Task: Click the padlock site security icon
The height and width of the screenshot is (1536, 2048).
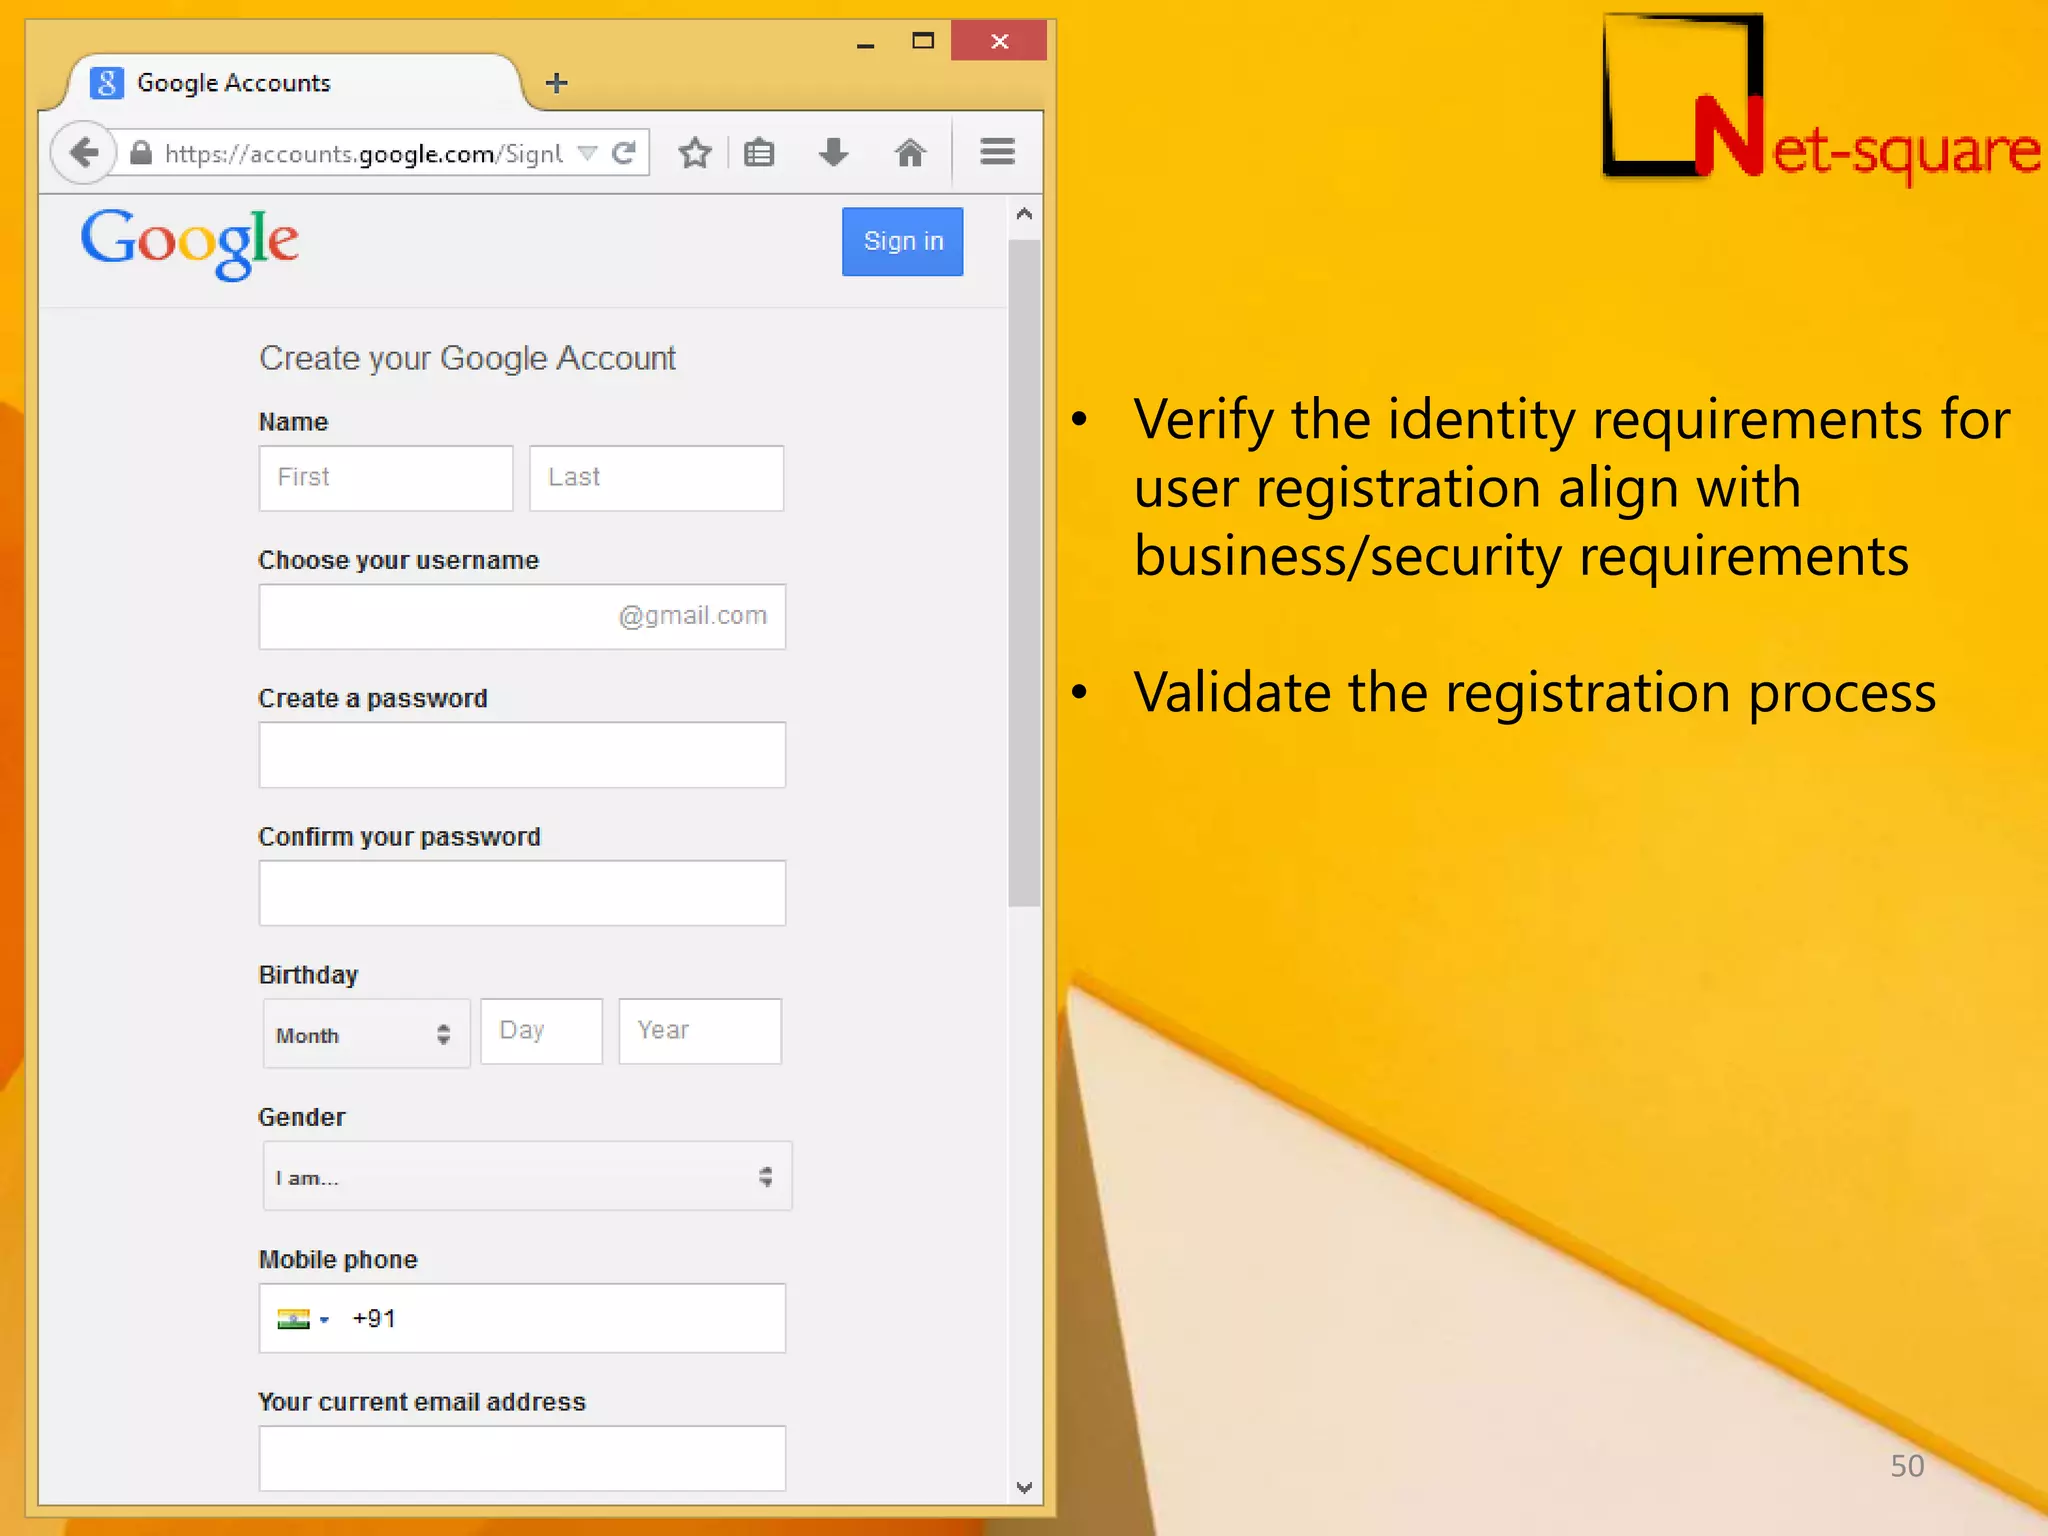Action: pos(141,153)
